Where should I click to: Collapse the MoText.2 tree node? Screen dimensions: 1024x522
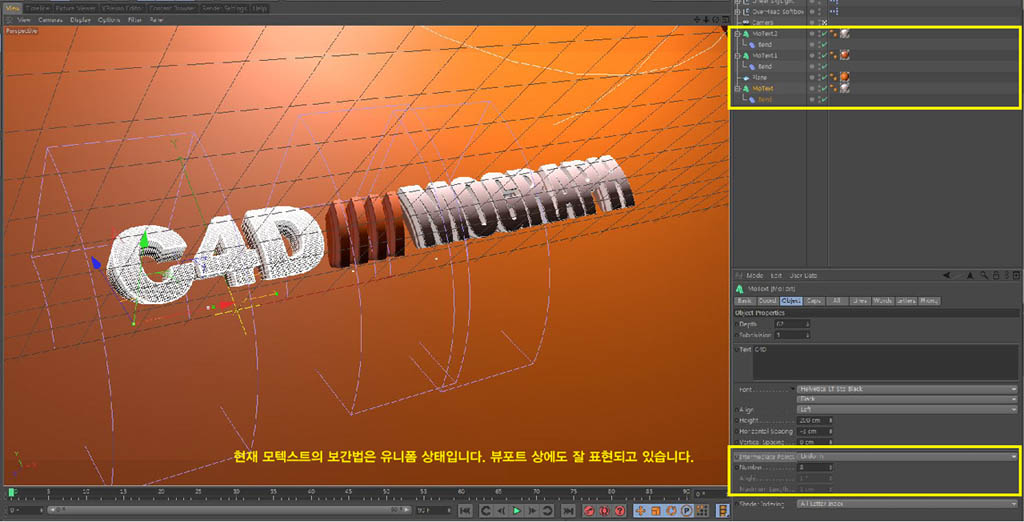[737, 34]
